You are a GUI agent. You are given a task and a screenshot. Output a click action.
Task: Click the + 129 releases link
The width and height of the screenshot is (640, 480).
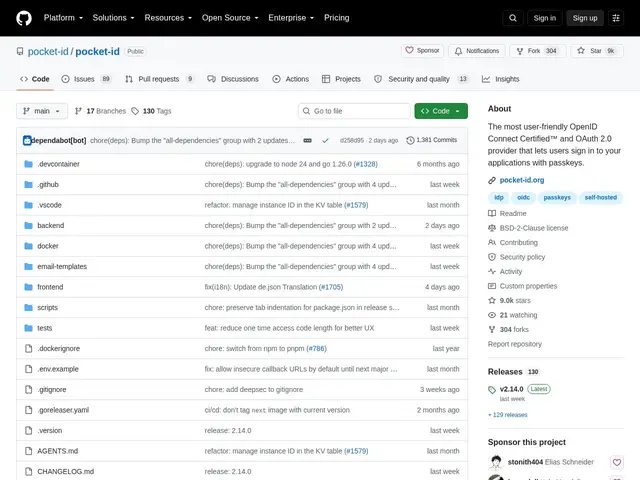click(507, 415)
